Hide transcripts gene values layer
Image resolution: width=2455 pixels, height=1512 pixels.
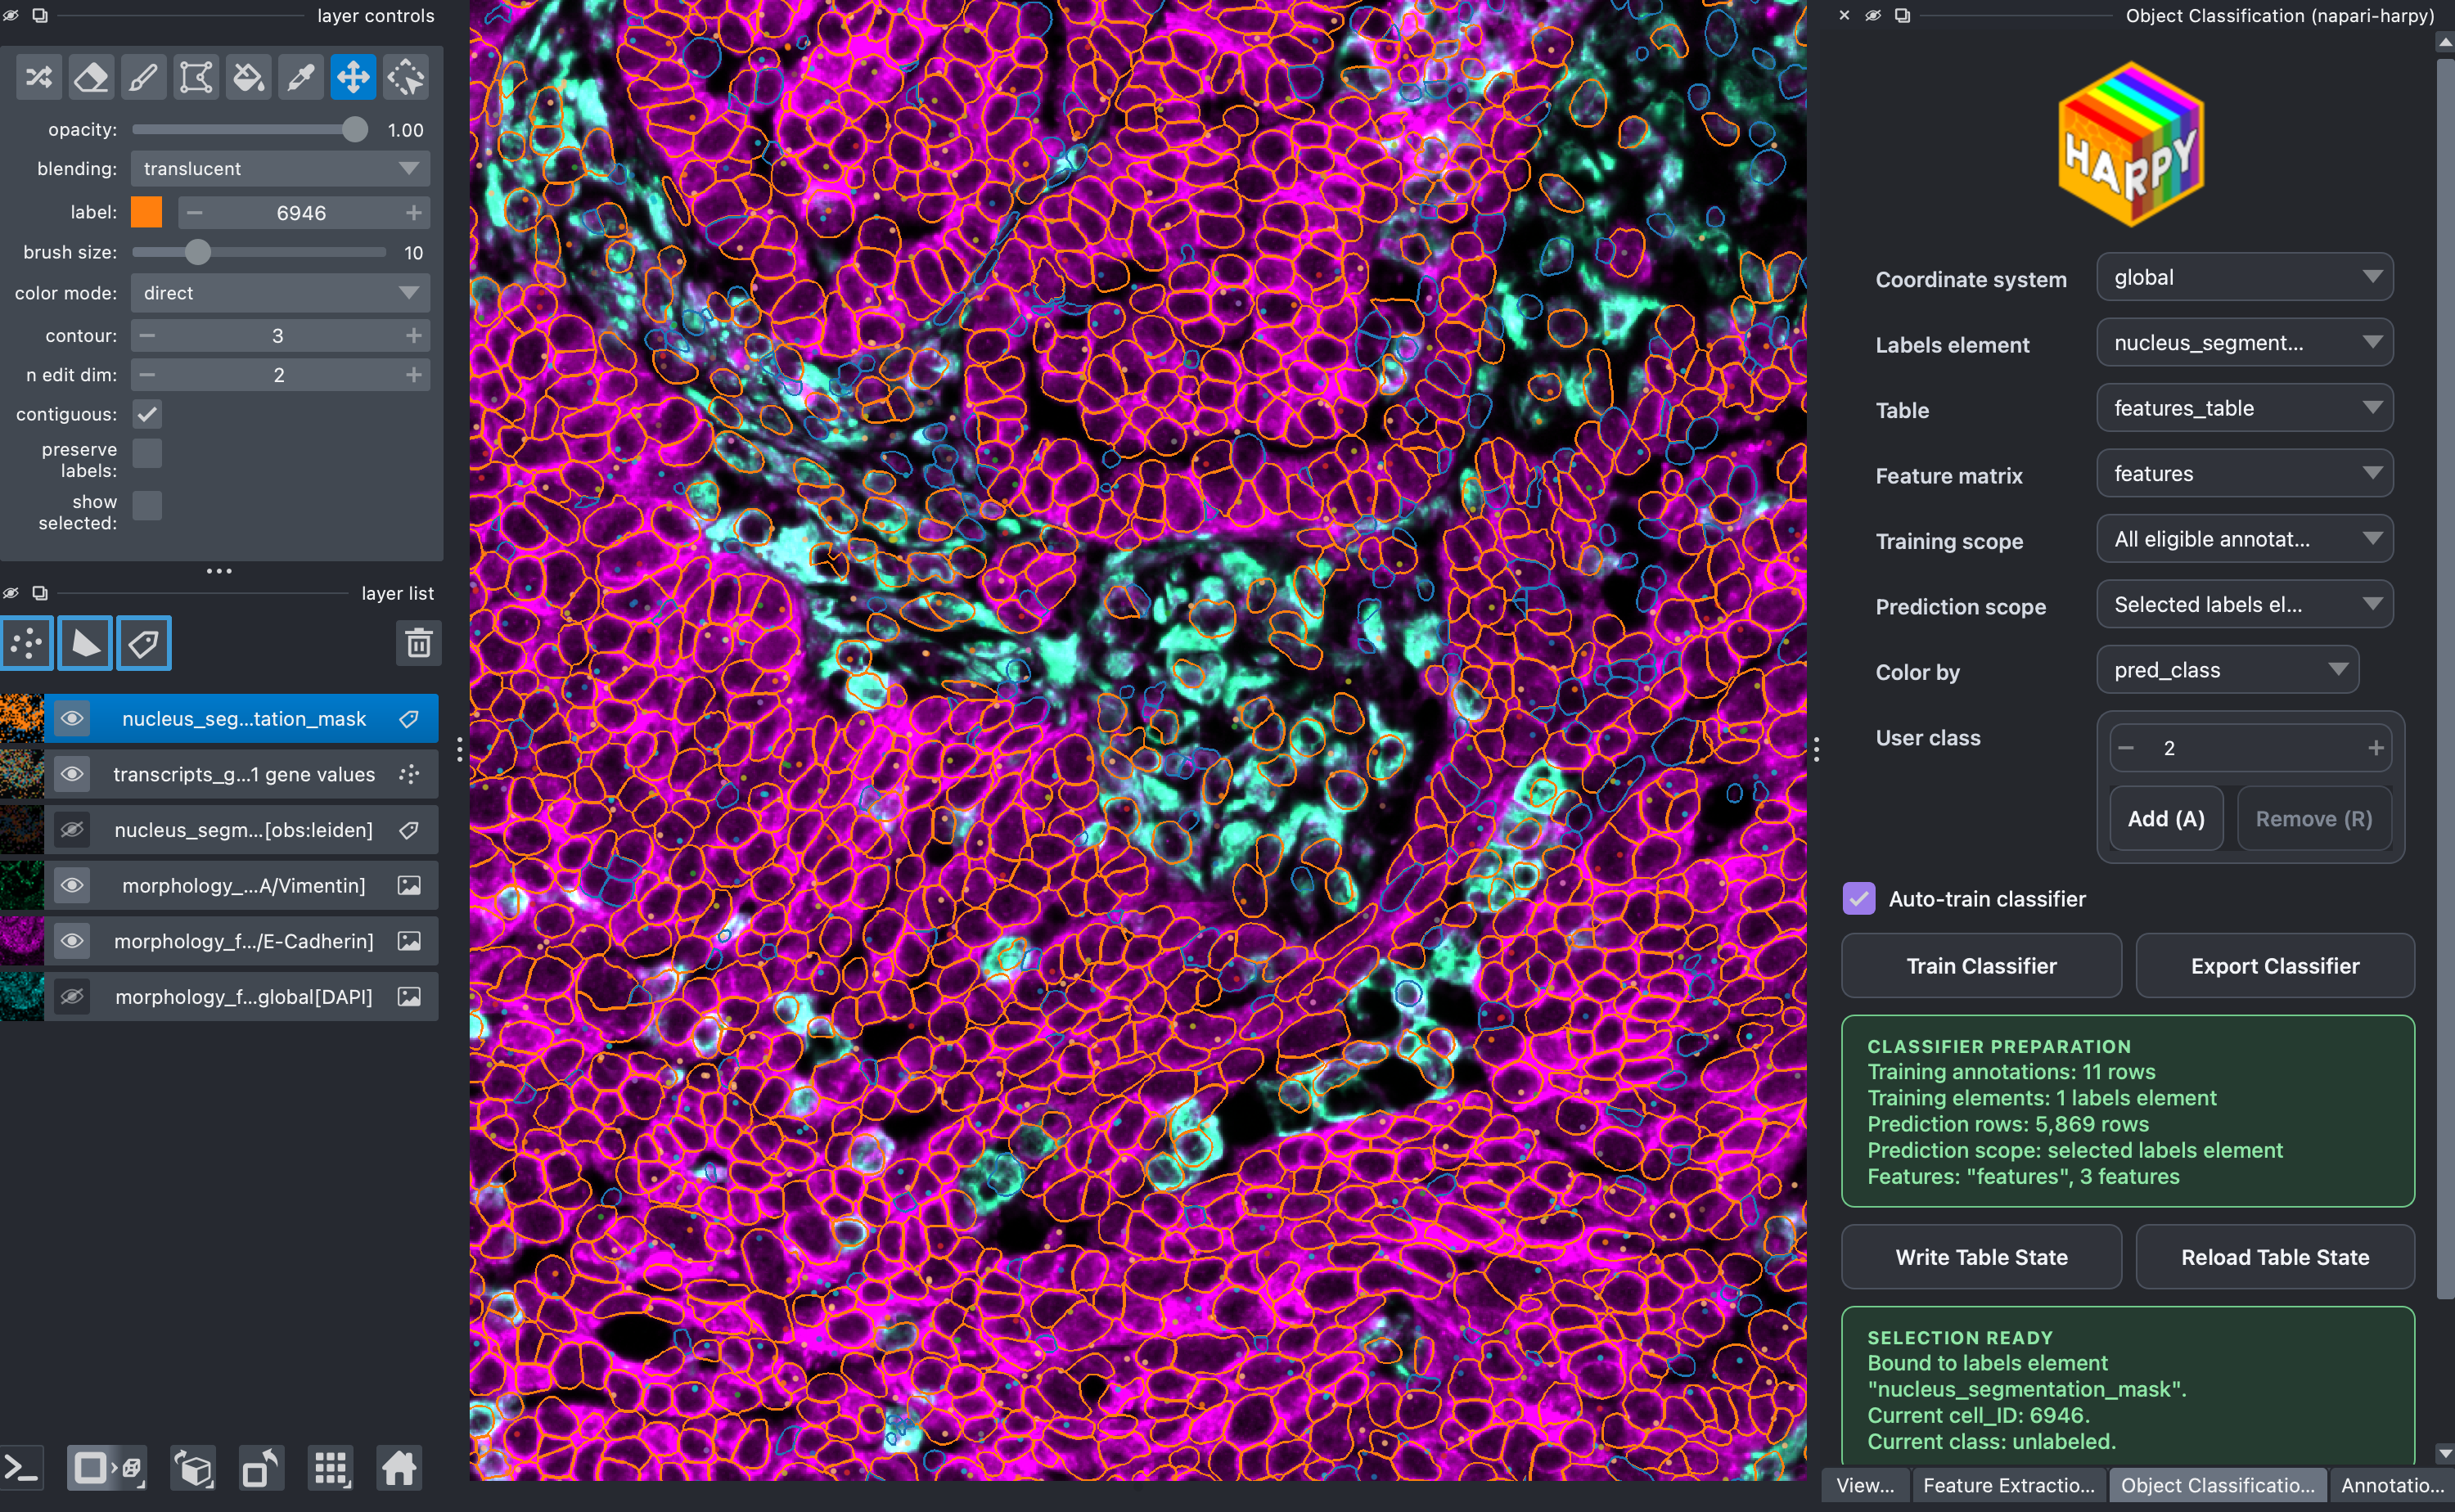[72, 774]
